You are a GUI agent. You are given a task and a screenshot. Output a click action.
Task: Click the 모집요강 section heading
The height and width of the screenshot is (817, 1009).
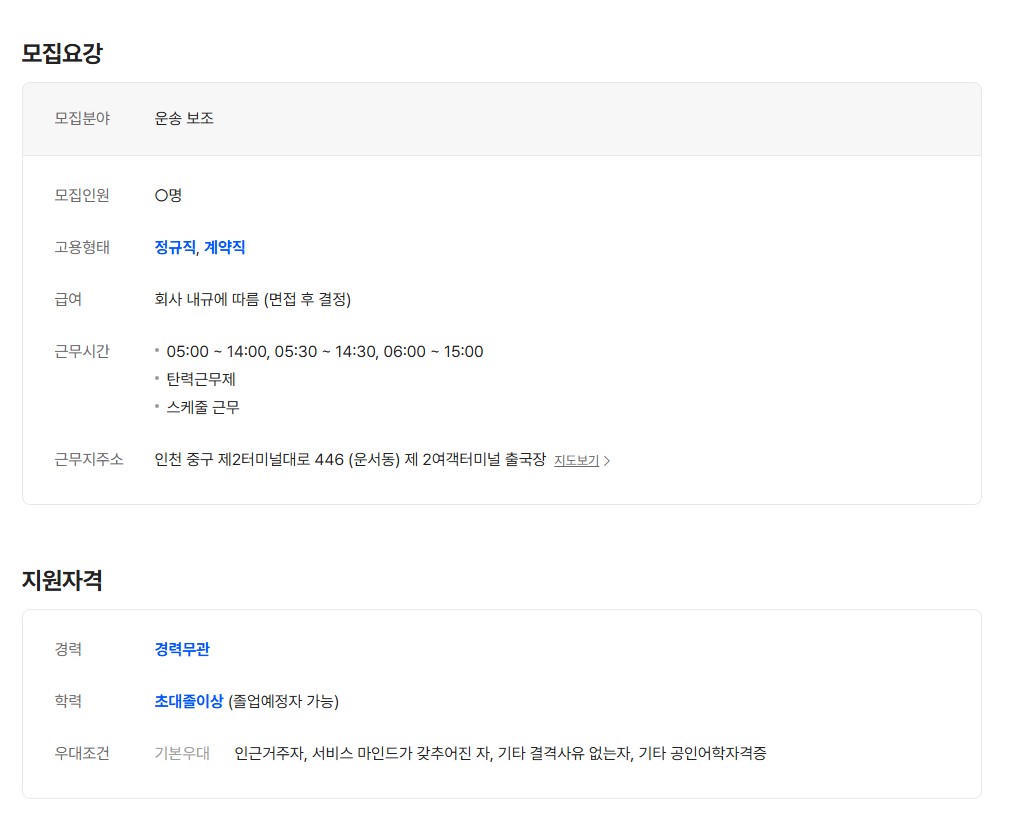[62, 54]
